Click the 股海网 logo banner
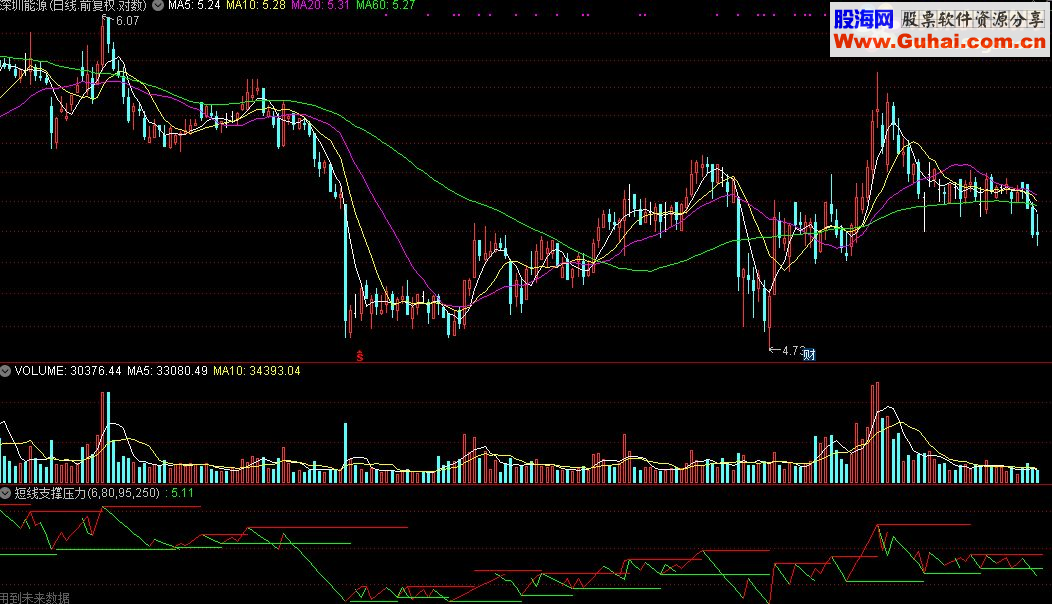Viewport: 1052px width, 604px height. click(864, 19)
